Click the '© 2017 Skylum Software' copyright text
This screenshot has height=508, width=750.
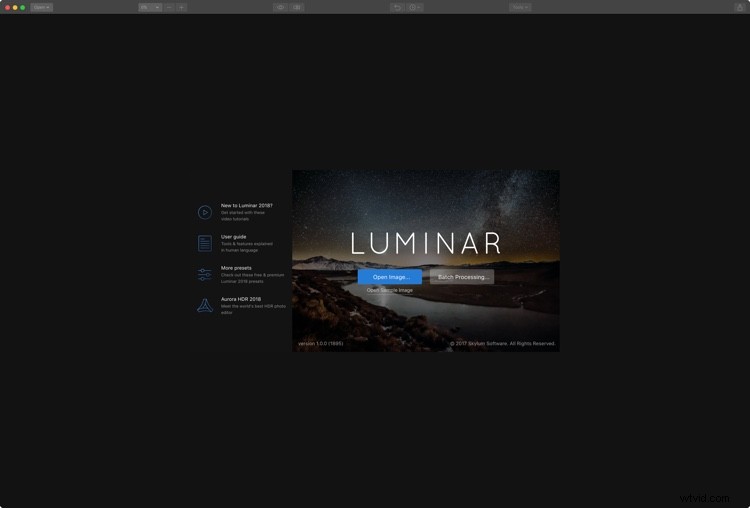tap(502, 343)
